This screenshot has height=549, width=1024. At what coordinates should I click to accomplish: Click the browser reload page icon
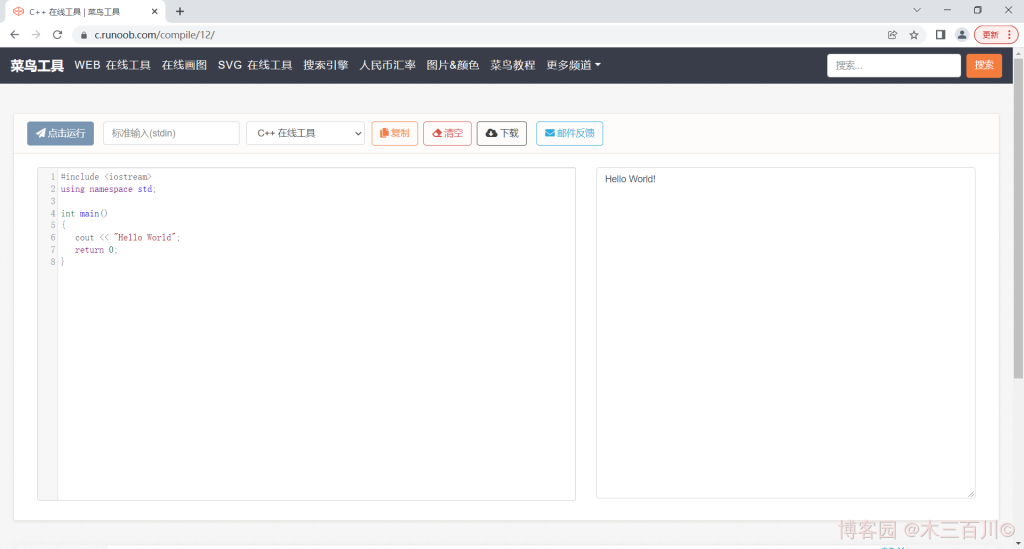57,34
